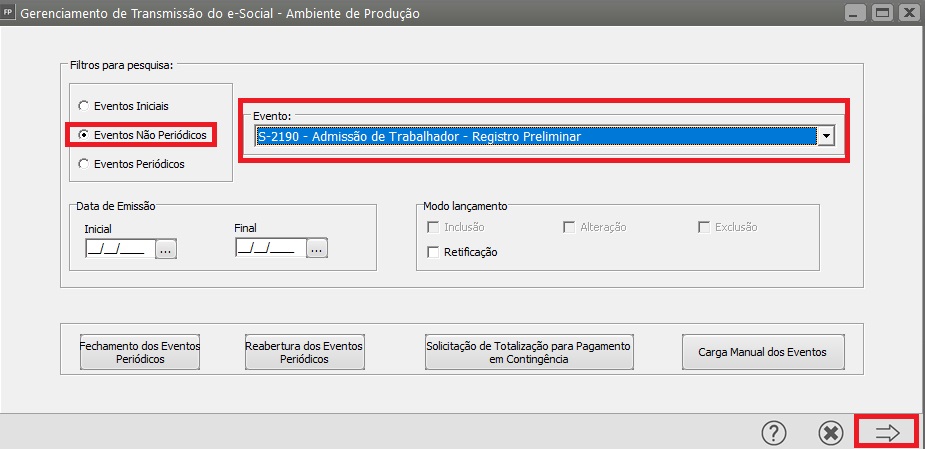Open date picker for Final date

click(317, 250)
